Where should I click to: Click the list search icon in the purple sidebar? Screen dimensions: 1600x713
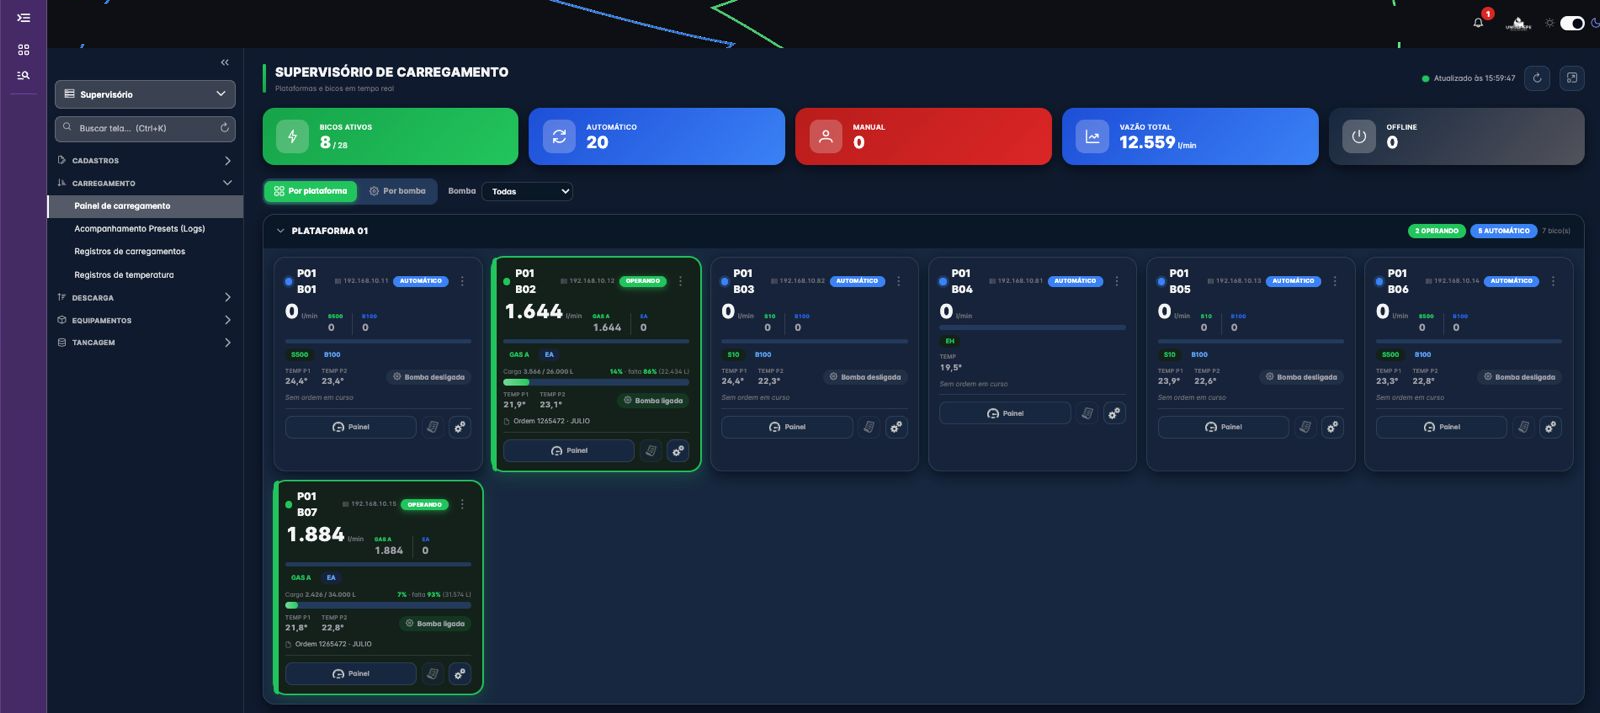pos(23,75)
